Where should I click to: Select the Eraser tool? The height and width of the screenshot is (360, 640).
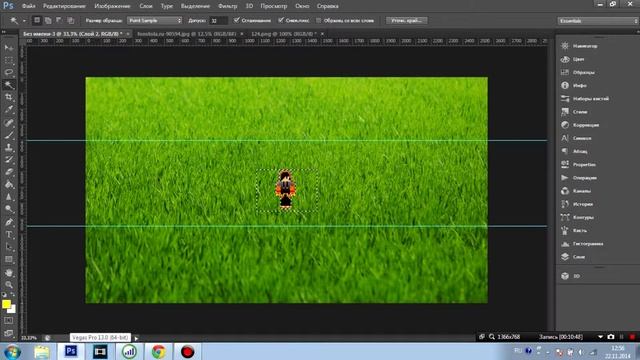point(9,172)
